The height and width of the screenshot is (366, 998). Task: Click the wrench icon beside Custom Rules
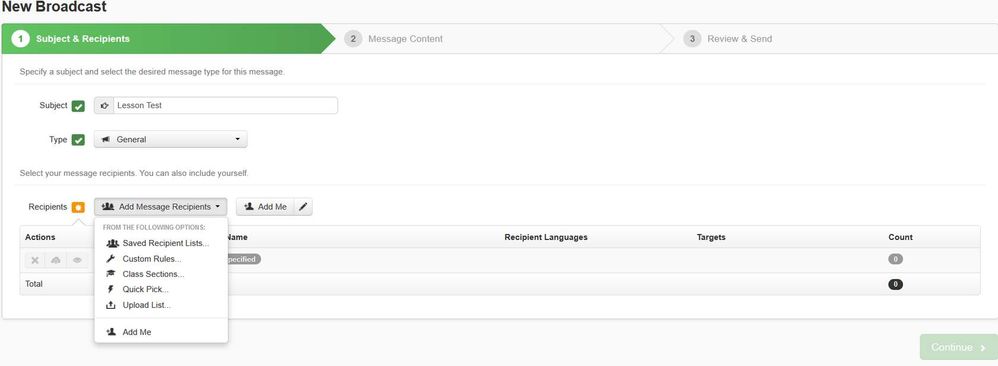click(111, 259)
